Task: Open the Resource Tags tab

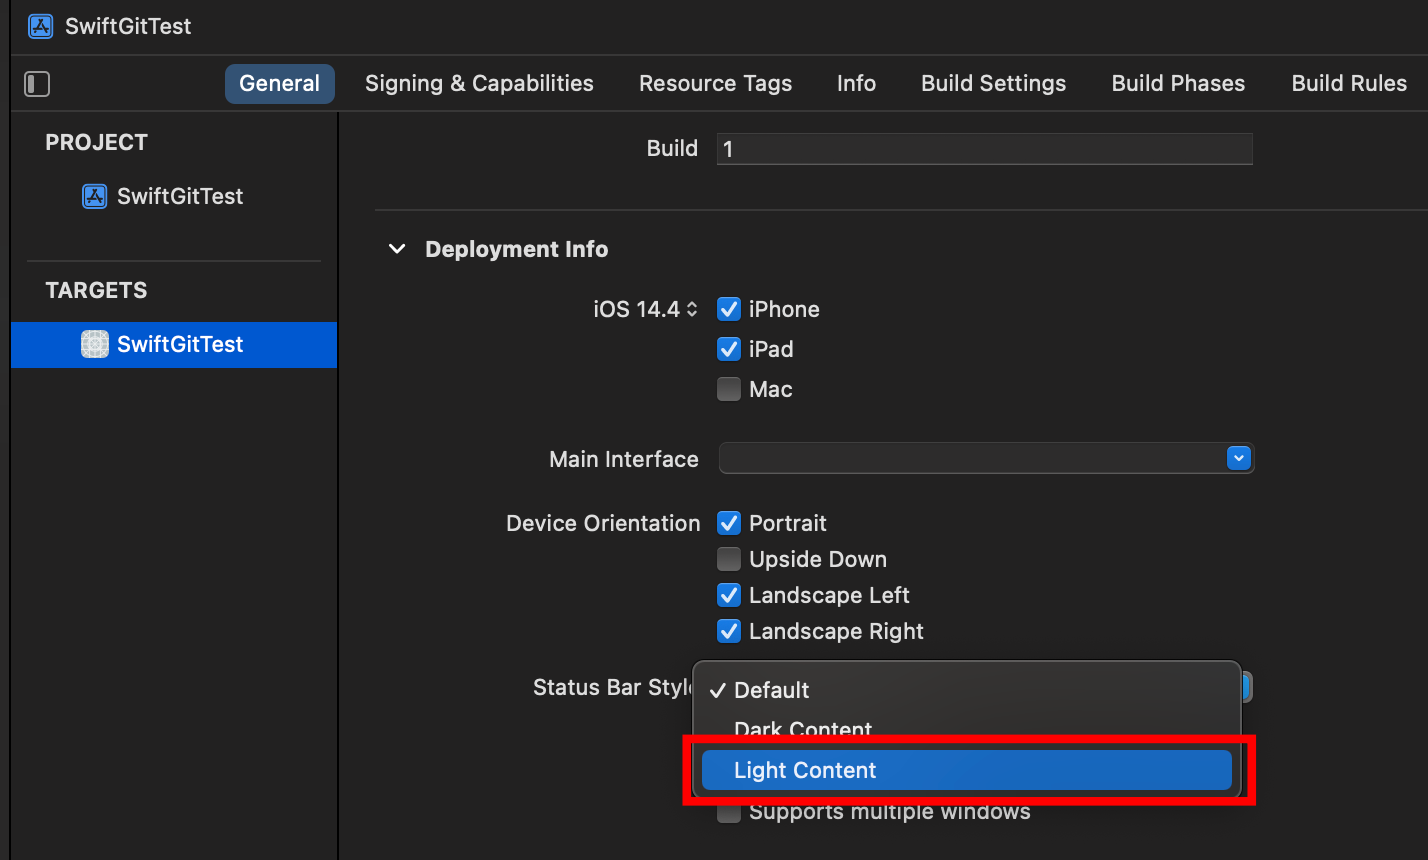Action: pos(716,84)
